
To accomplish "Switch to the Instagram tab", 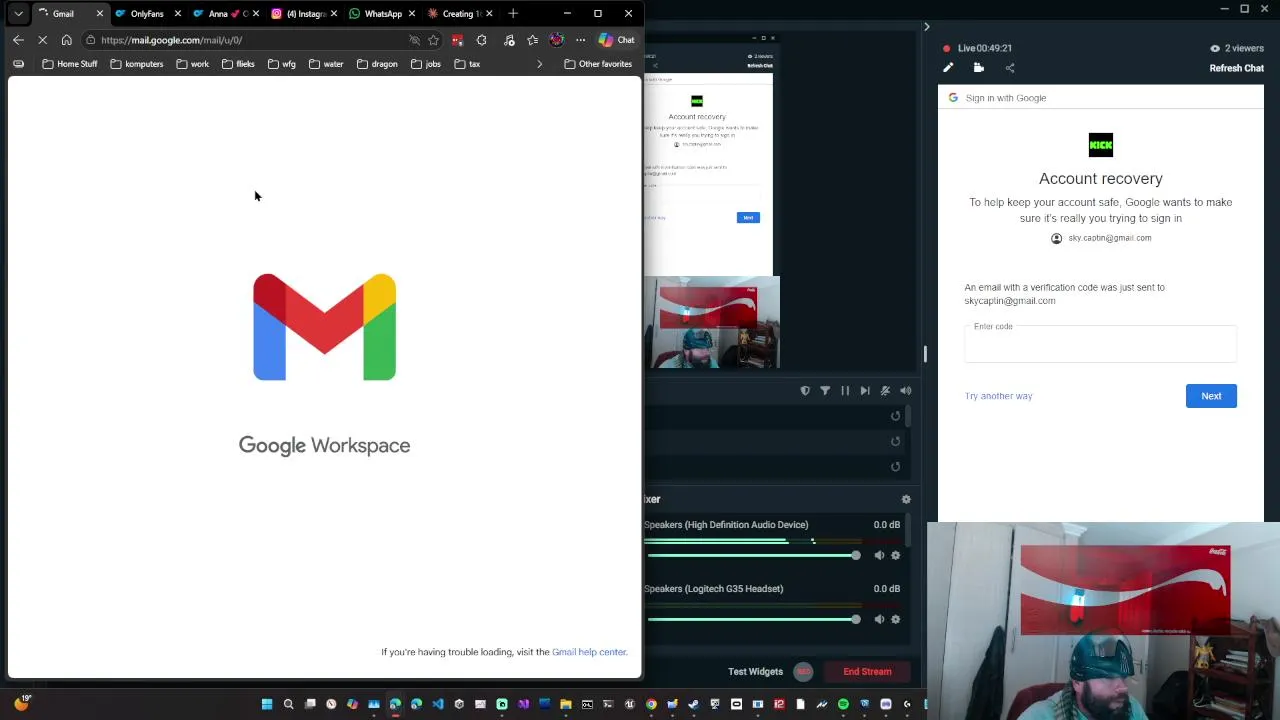I will click(x=304, y=14).
